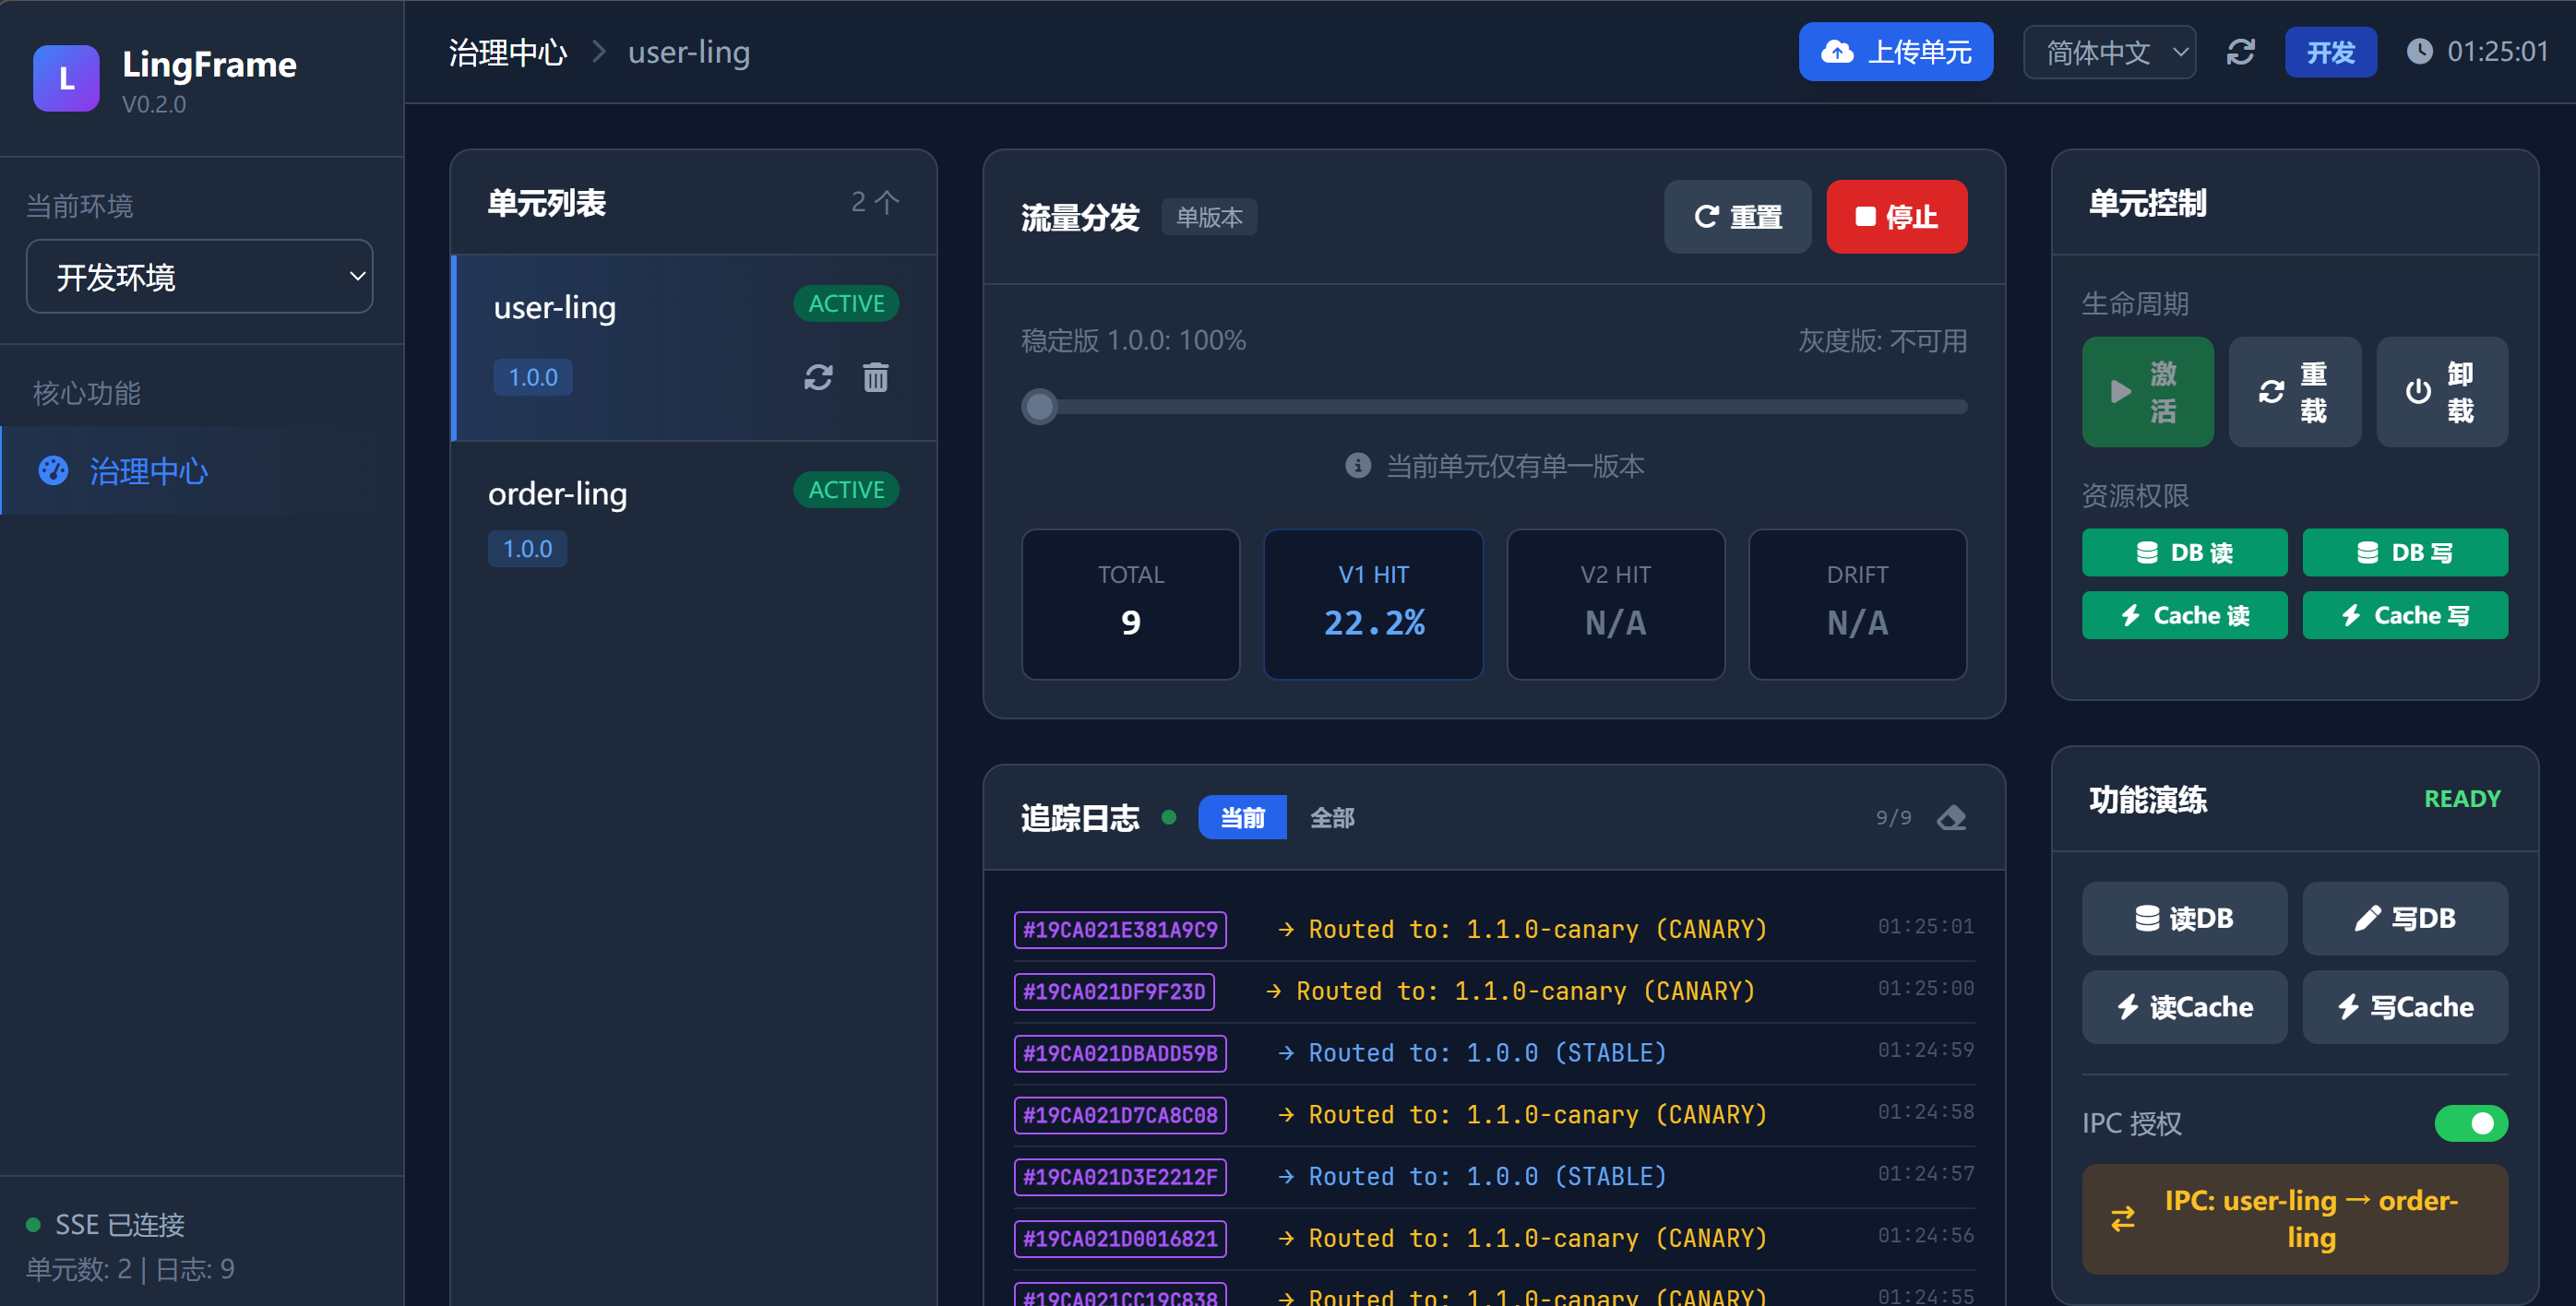The image size is (2576, 1306).
Task: Click the 稳定版 1.0.0: 100% label
Action: (x=1133, y=341)
